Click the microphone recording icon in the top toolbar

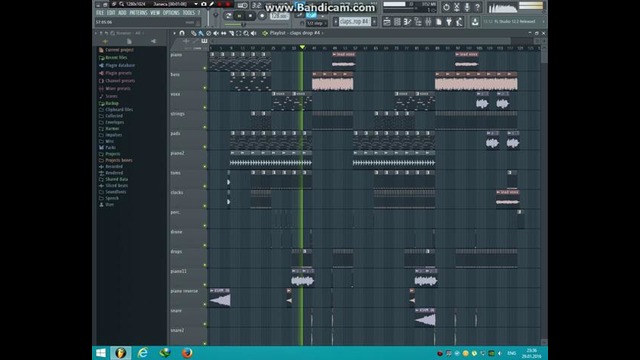pos(468,7)
